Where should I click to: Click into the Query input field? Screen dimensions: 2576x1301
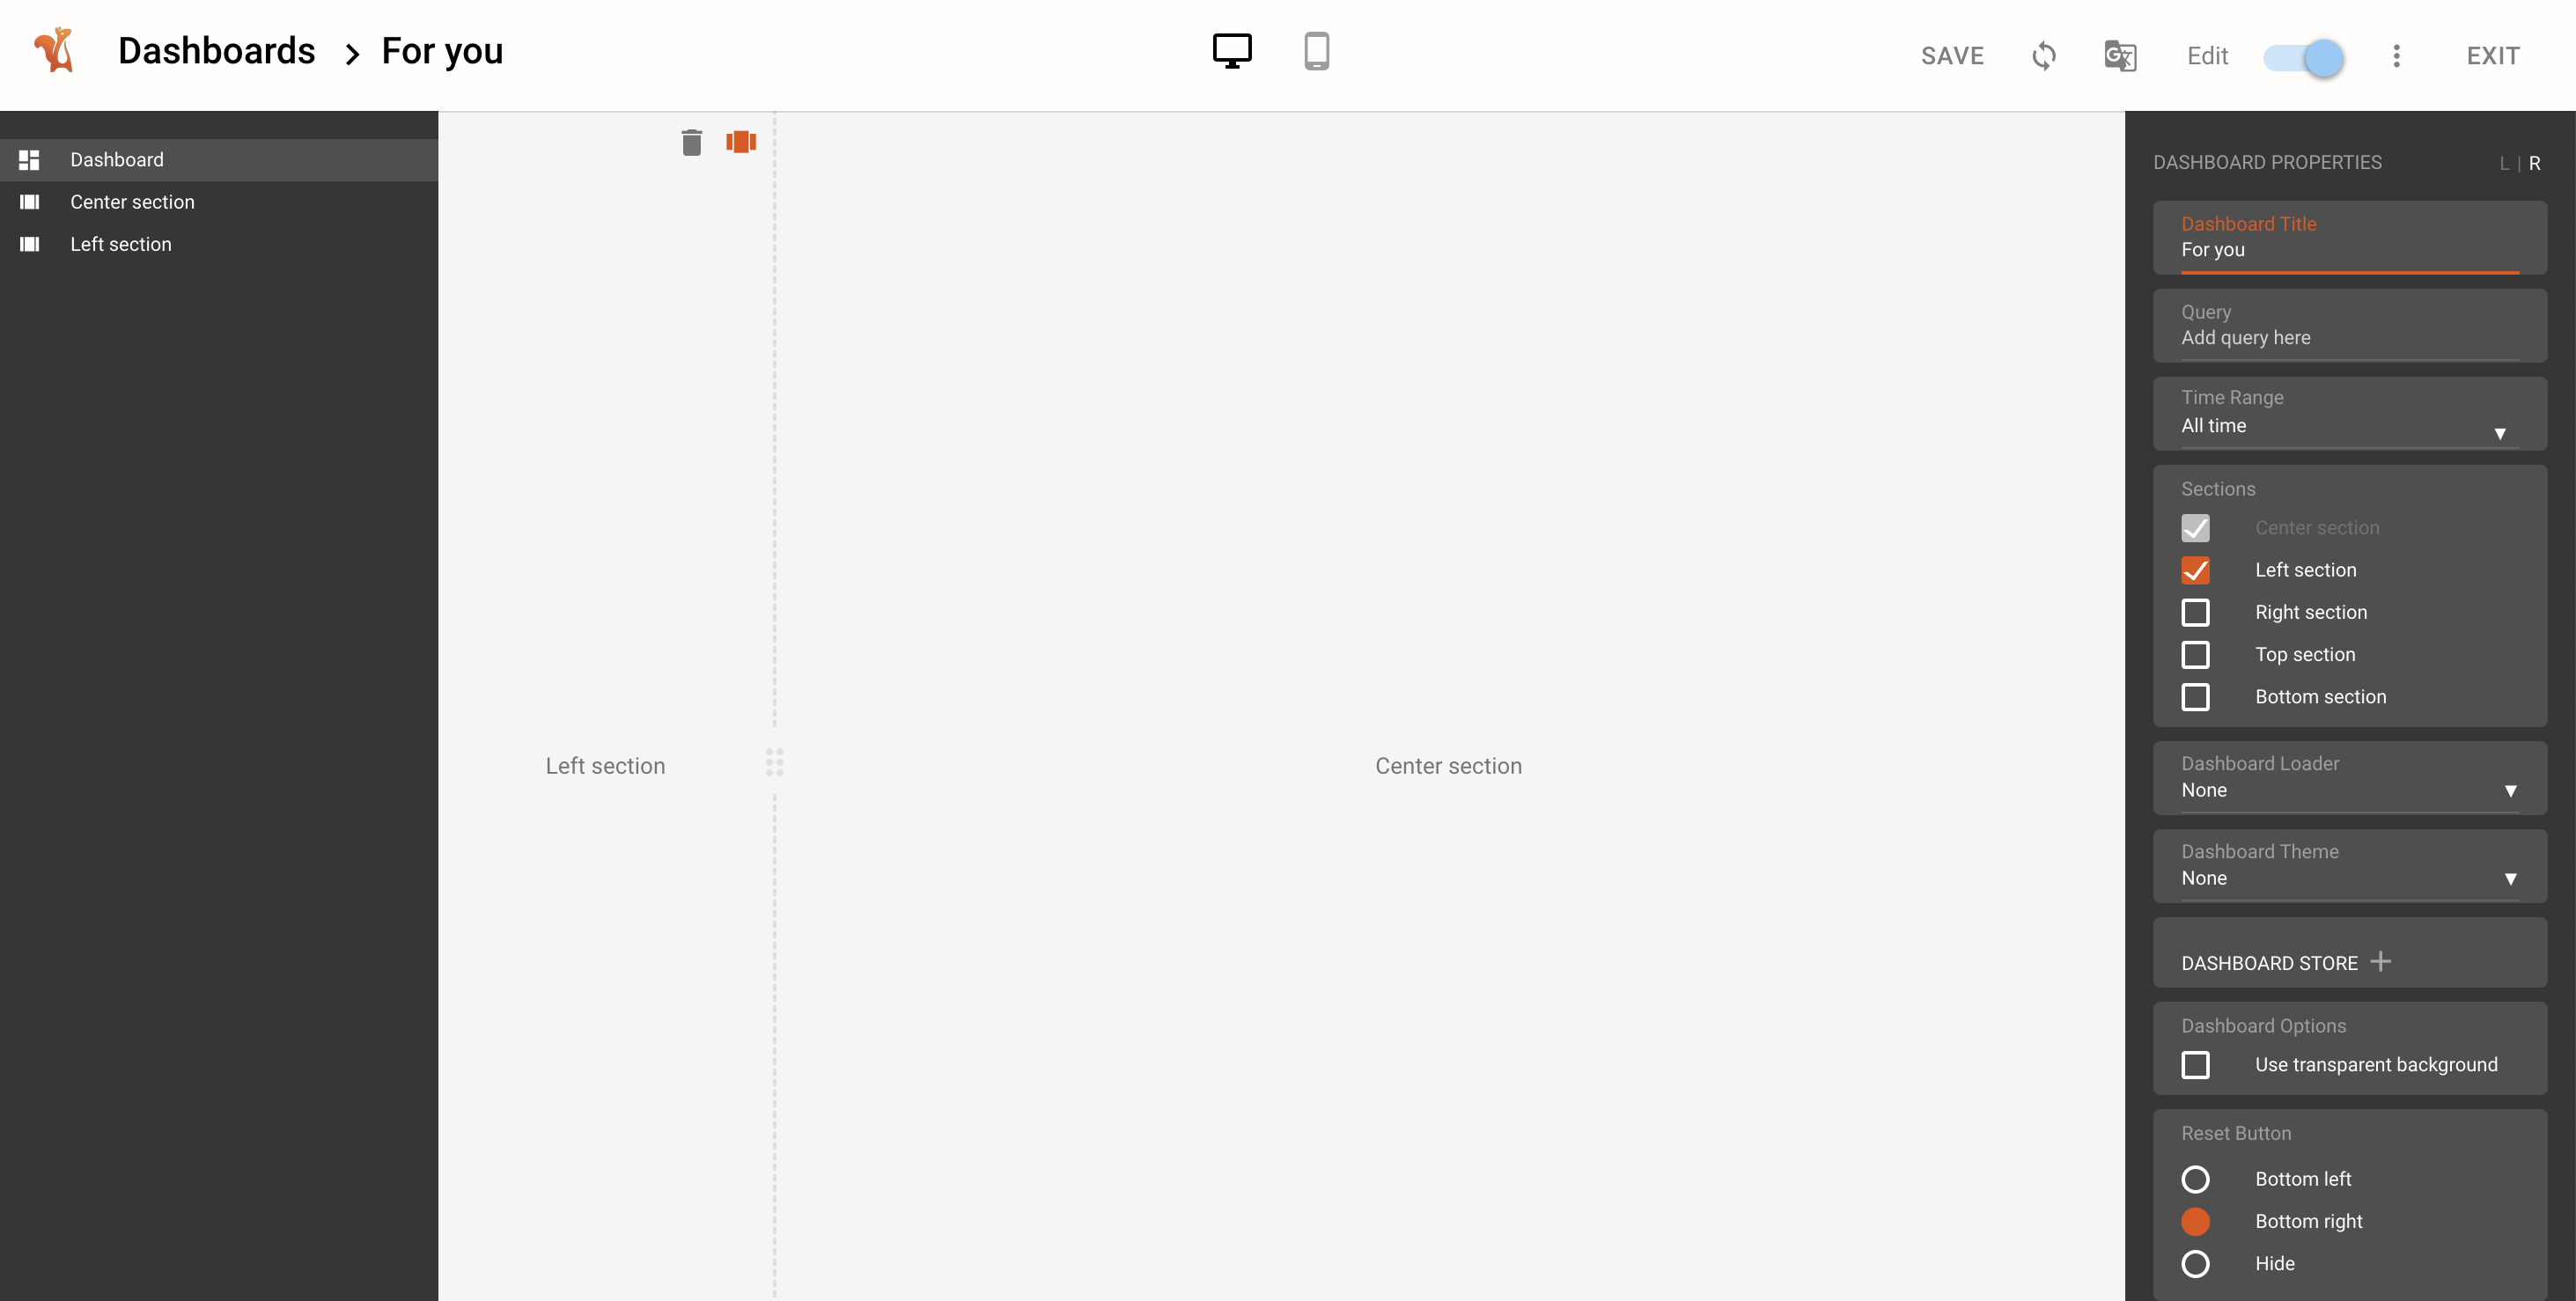2348,338
